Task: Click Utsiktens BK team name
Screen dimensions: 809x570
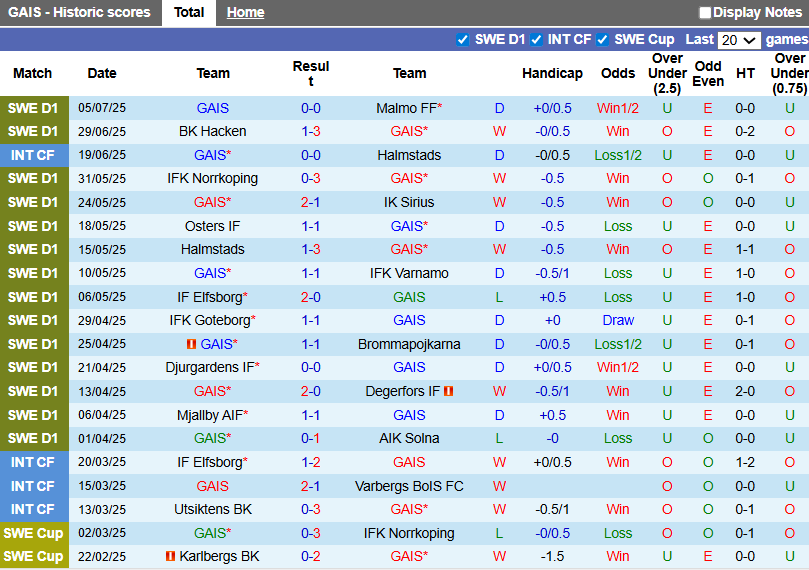Action: (x=213, y=510)
